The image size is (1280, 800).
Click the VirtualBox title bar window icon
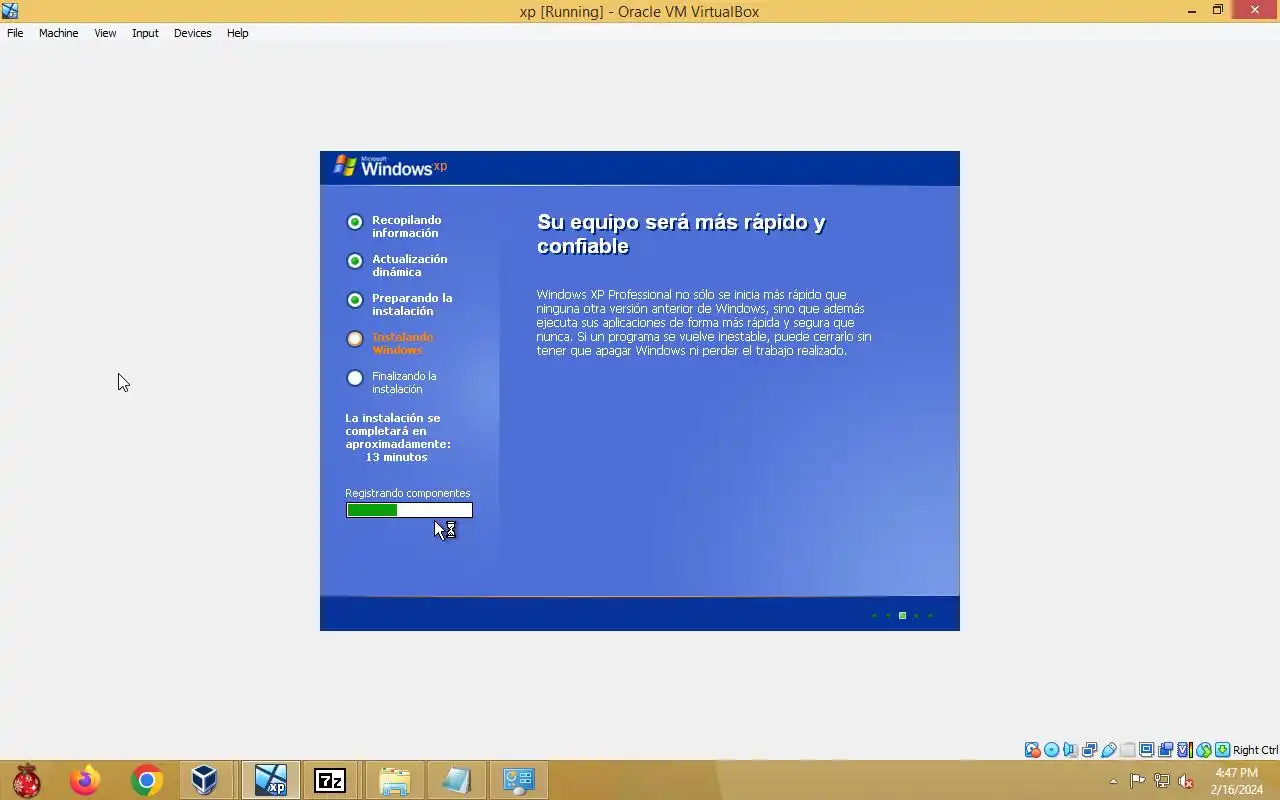click(10, 11)
